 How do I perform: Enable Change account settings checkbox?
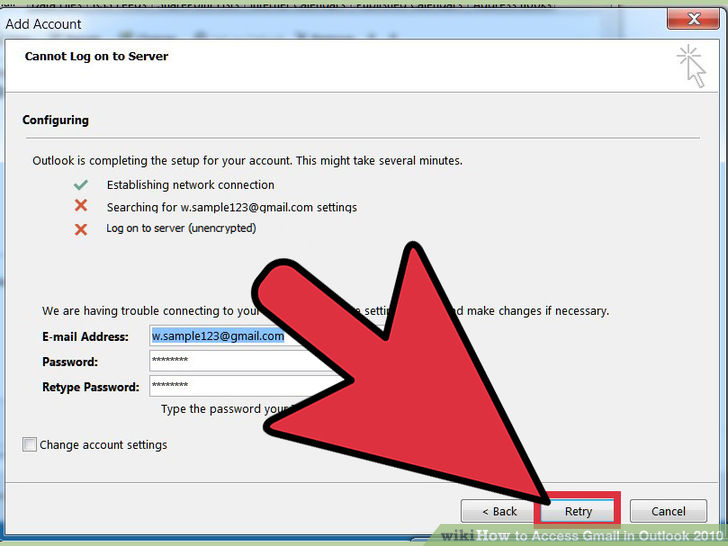point(29,444)
